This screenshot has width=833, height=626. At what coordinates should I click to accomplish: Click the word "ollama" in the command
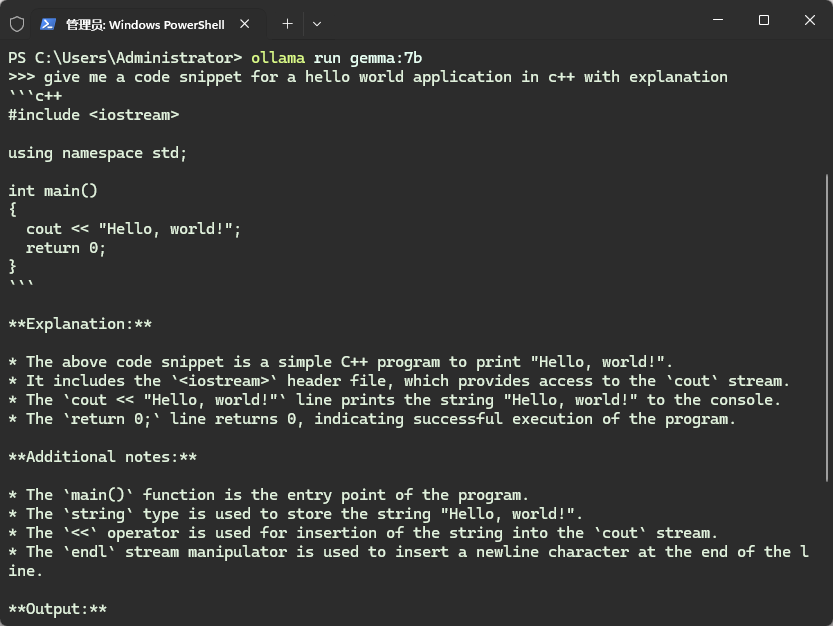278,57
